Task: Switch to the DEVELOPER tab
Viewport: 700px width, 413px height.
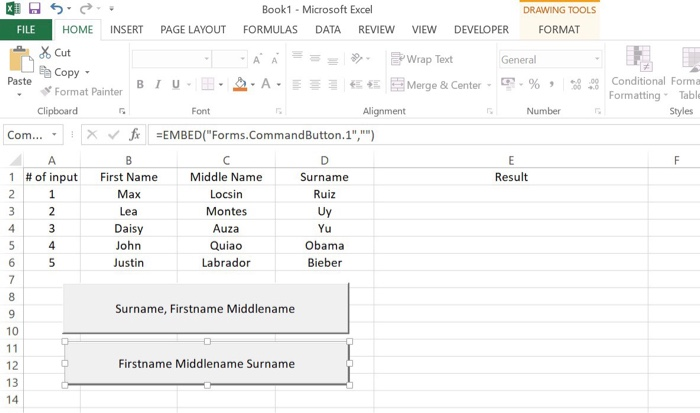Action: pyautogui.click(x=481, y=30)
